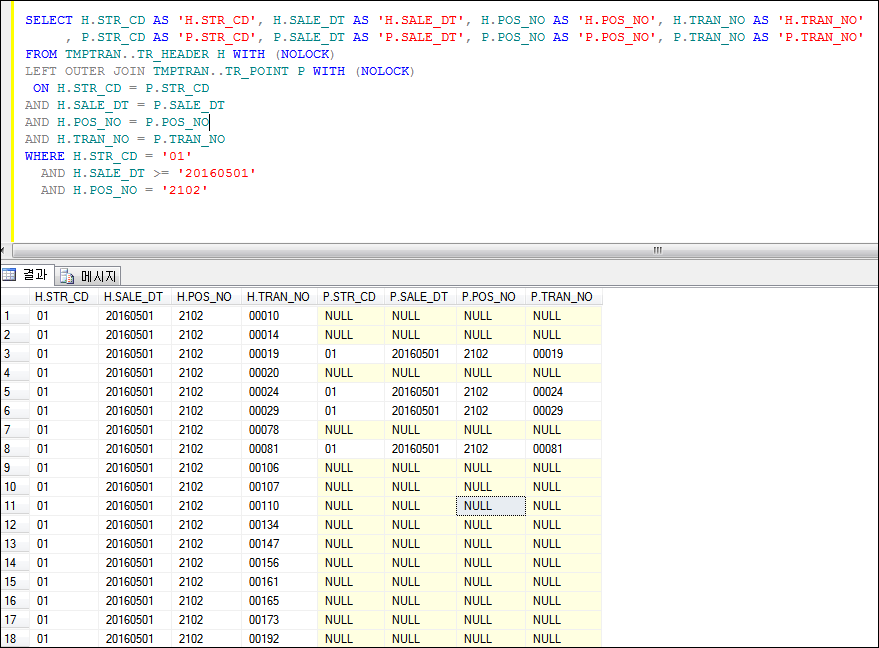
Task: Click the LEFT OUTER JOIN text in the query
Action: (85, 71)
